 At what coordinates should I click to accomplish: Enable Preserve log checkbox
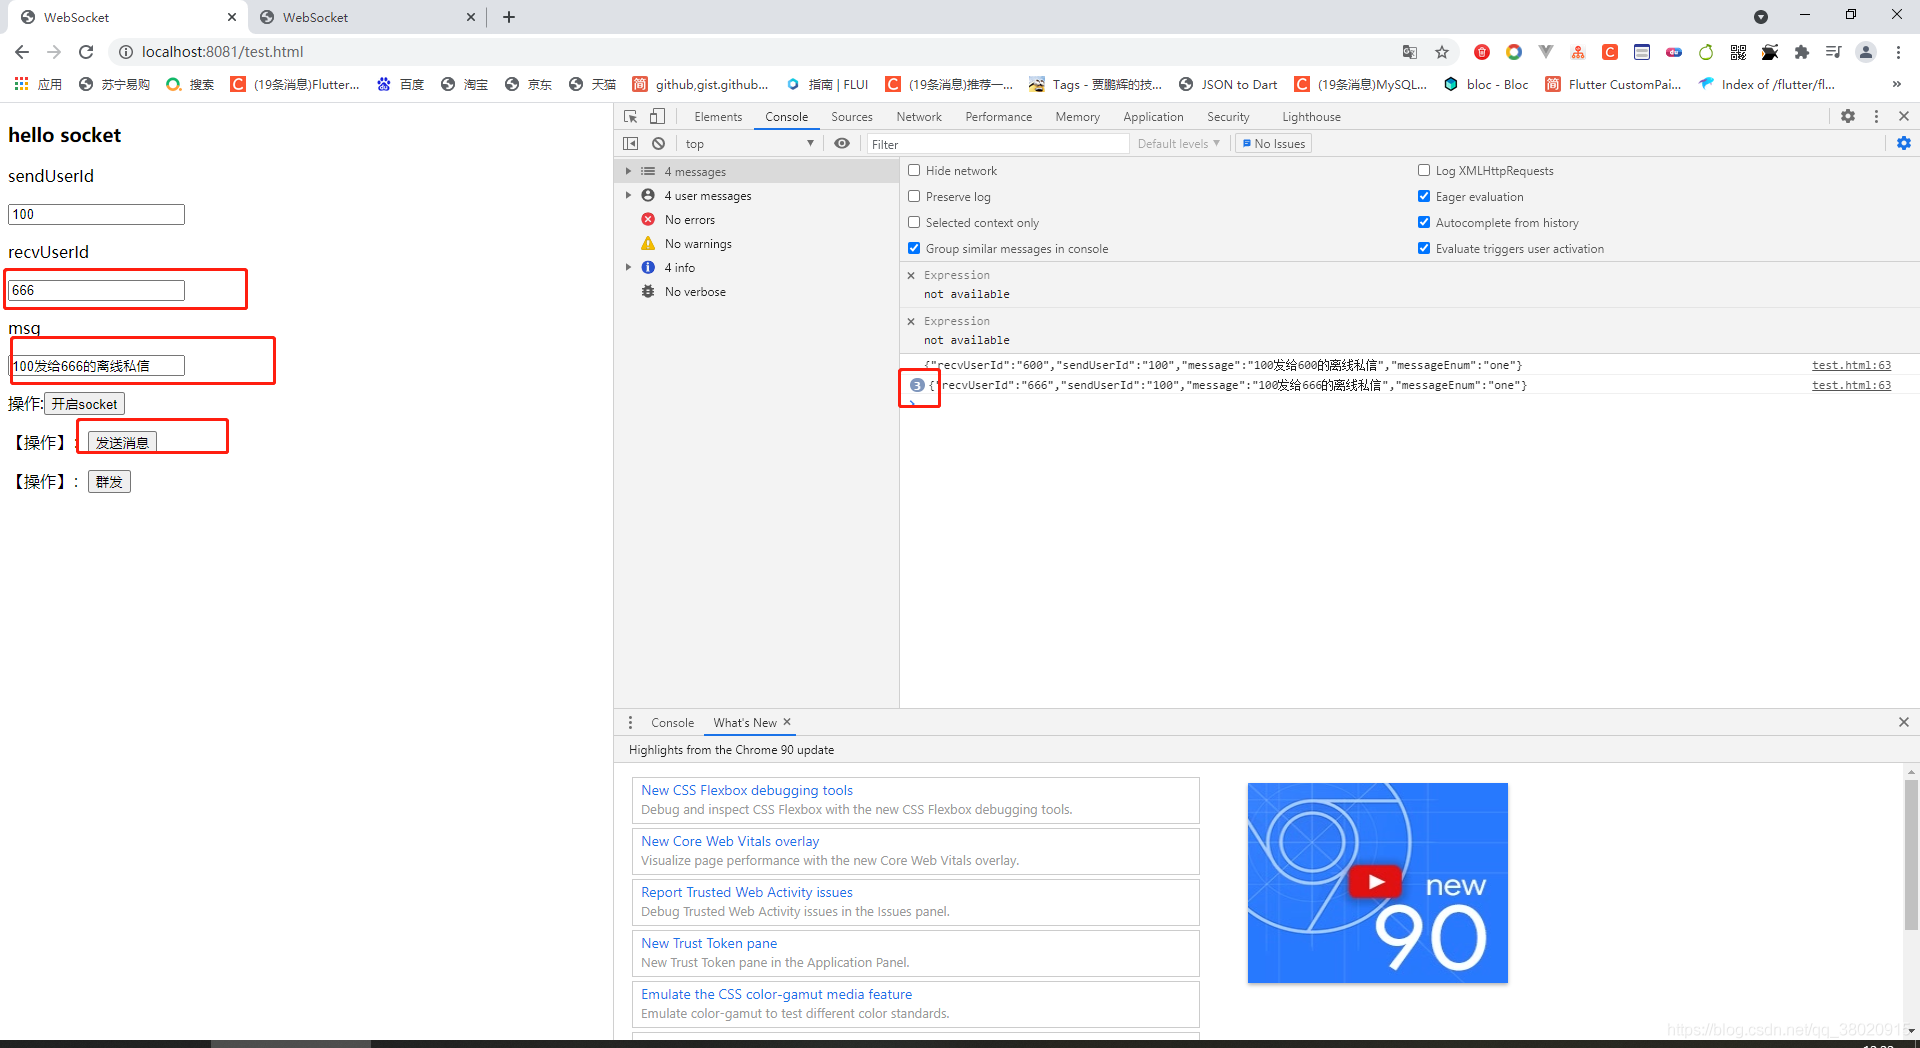tap(914, 197)
